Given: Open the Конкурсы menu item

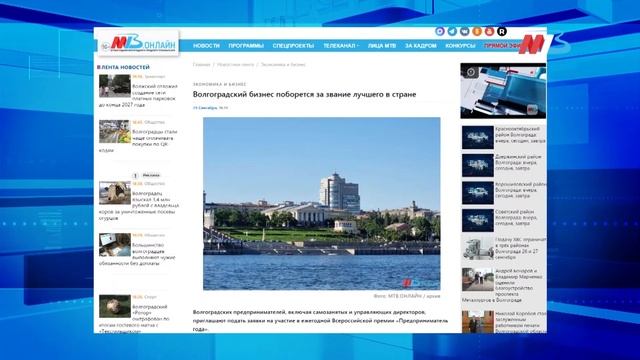Looking at the screenshot, I should pyautogui.click(x=460, y=46).
